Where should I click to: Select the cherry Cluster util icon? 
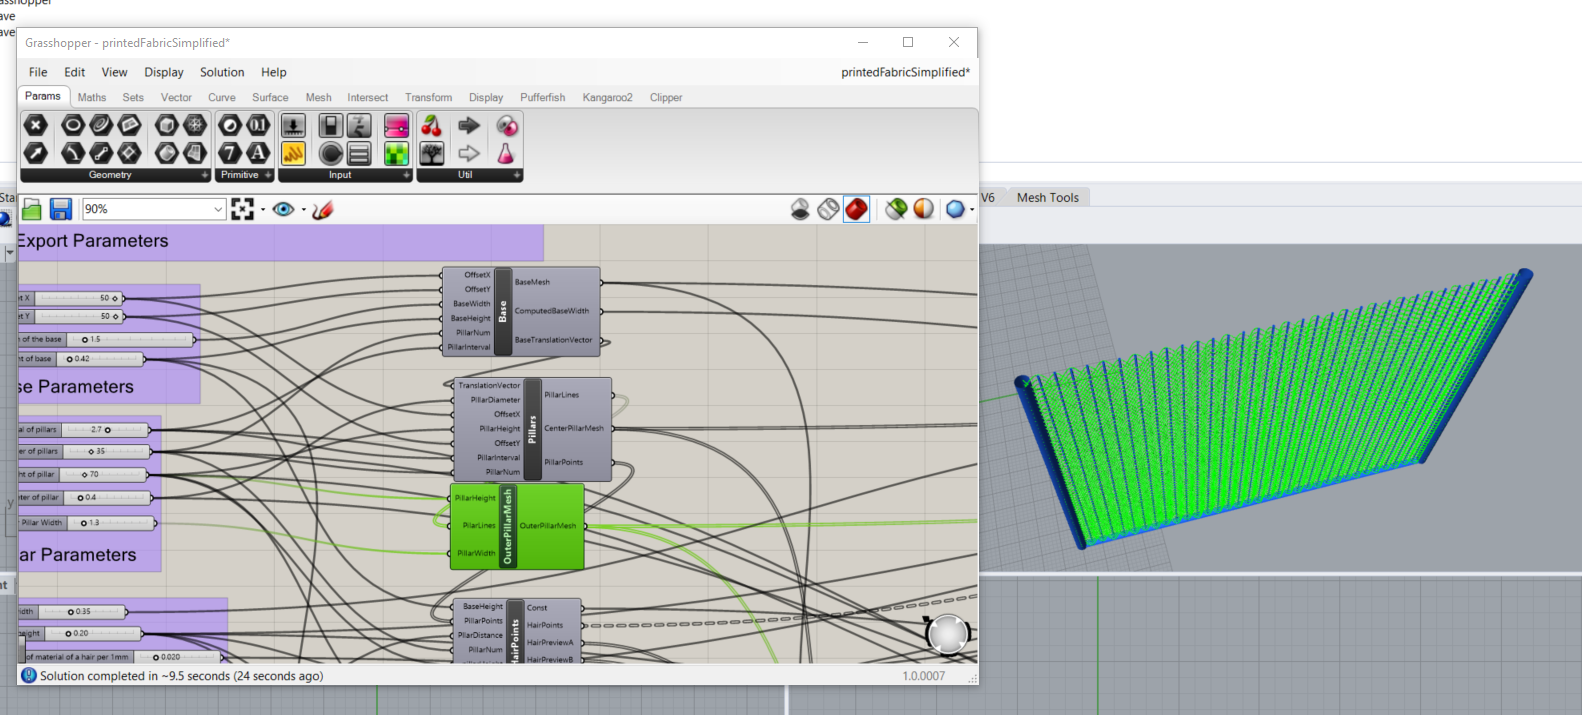[432, 125]
